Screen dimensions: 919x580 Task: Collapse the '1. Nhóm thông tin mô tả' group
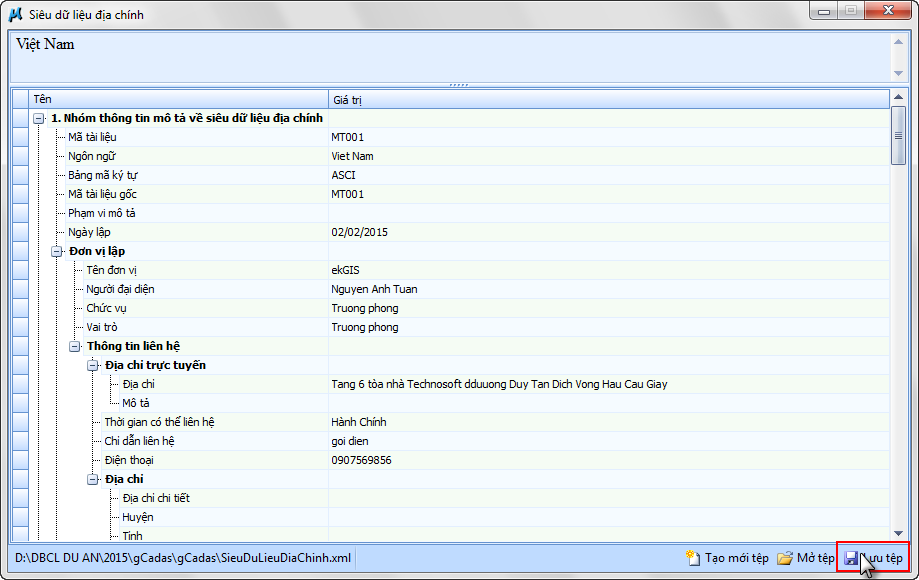[x=39, y=118]
